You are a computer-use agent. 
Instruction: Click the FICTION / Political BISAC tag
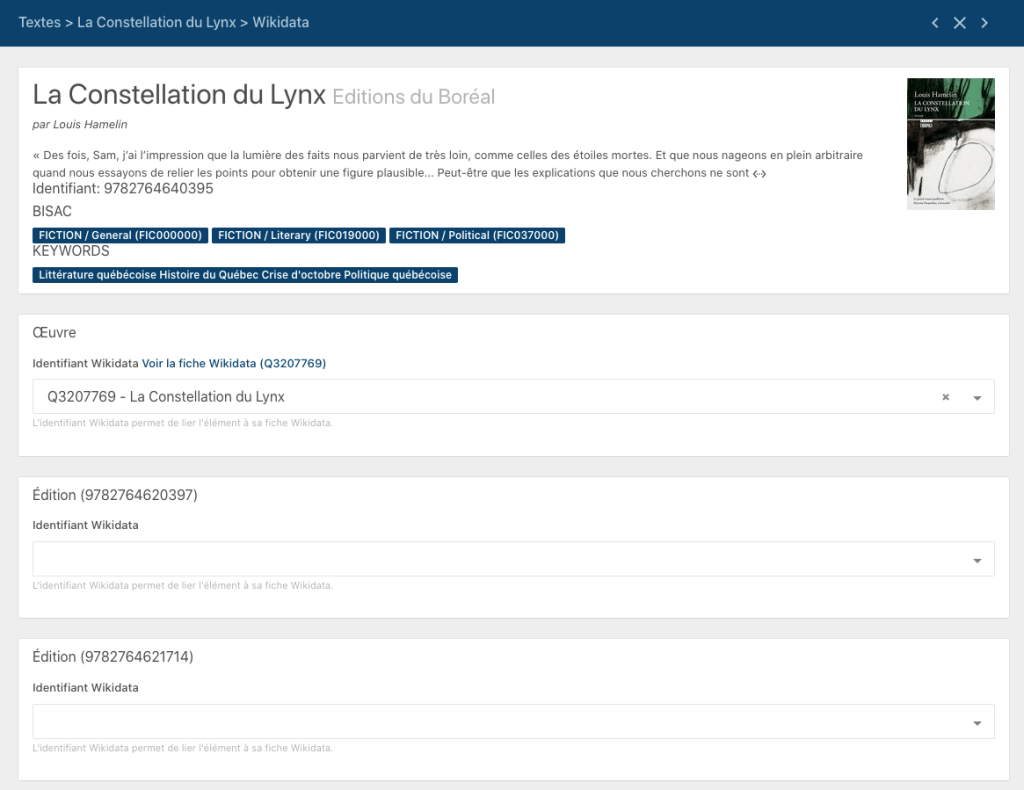[476, 236]
